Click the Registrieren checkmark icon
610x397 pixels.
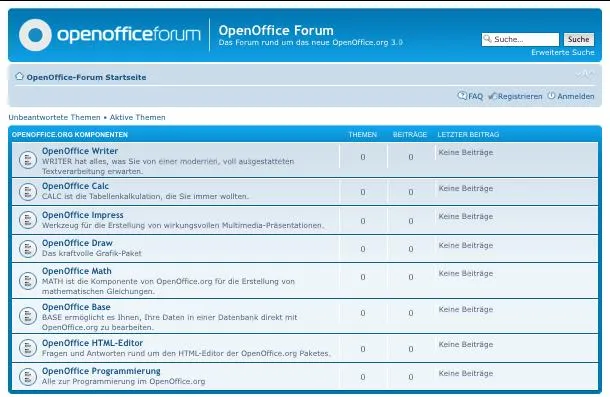point(493,96)
